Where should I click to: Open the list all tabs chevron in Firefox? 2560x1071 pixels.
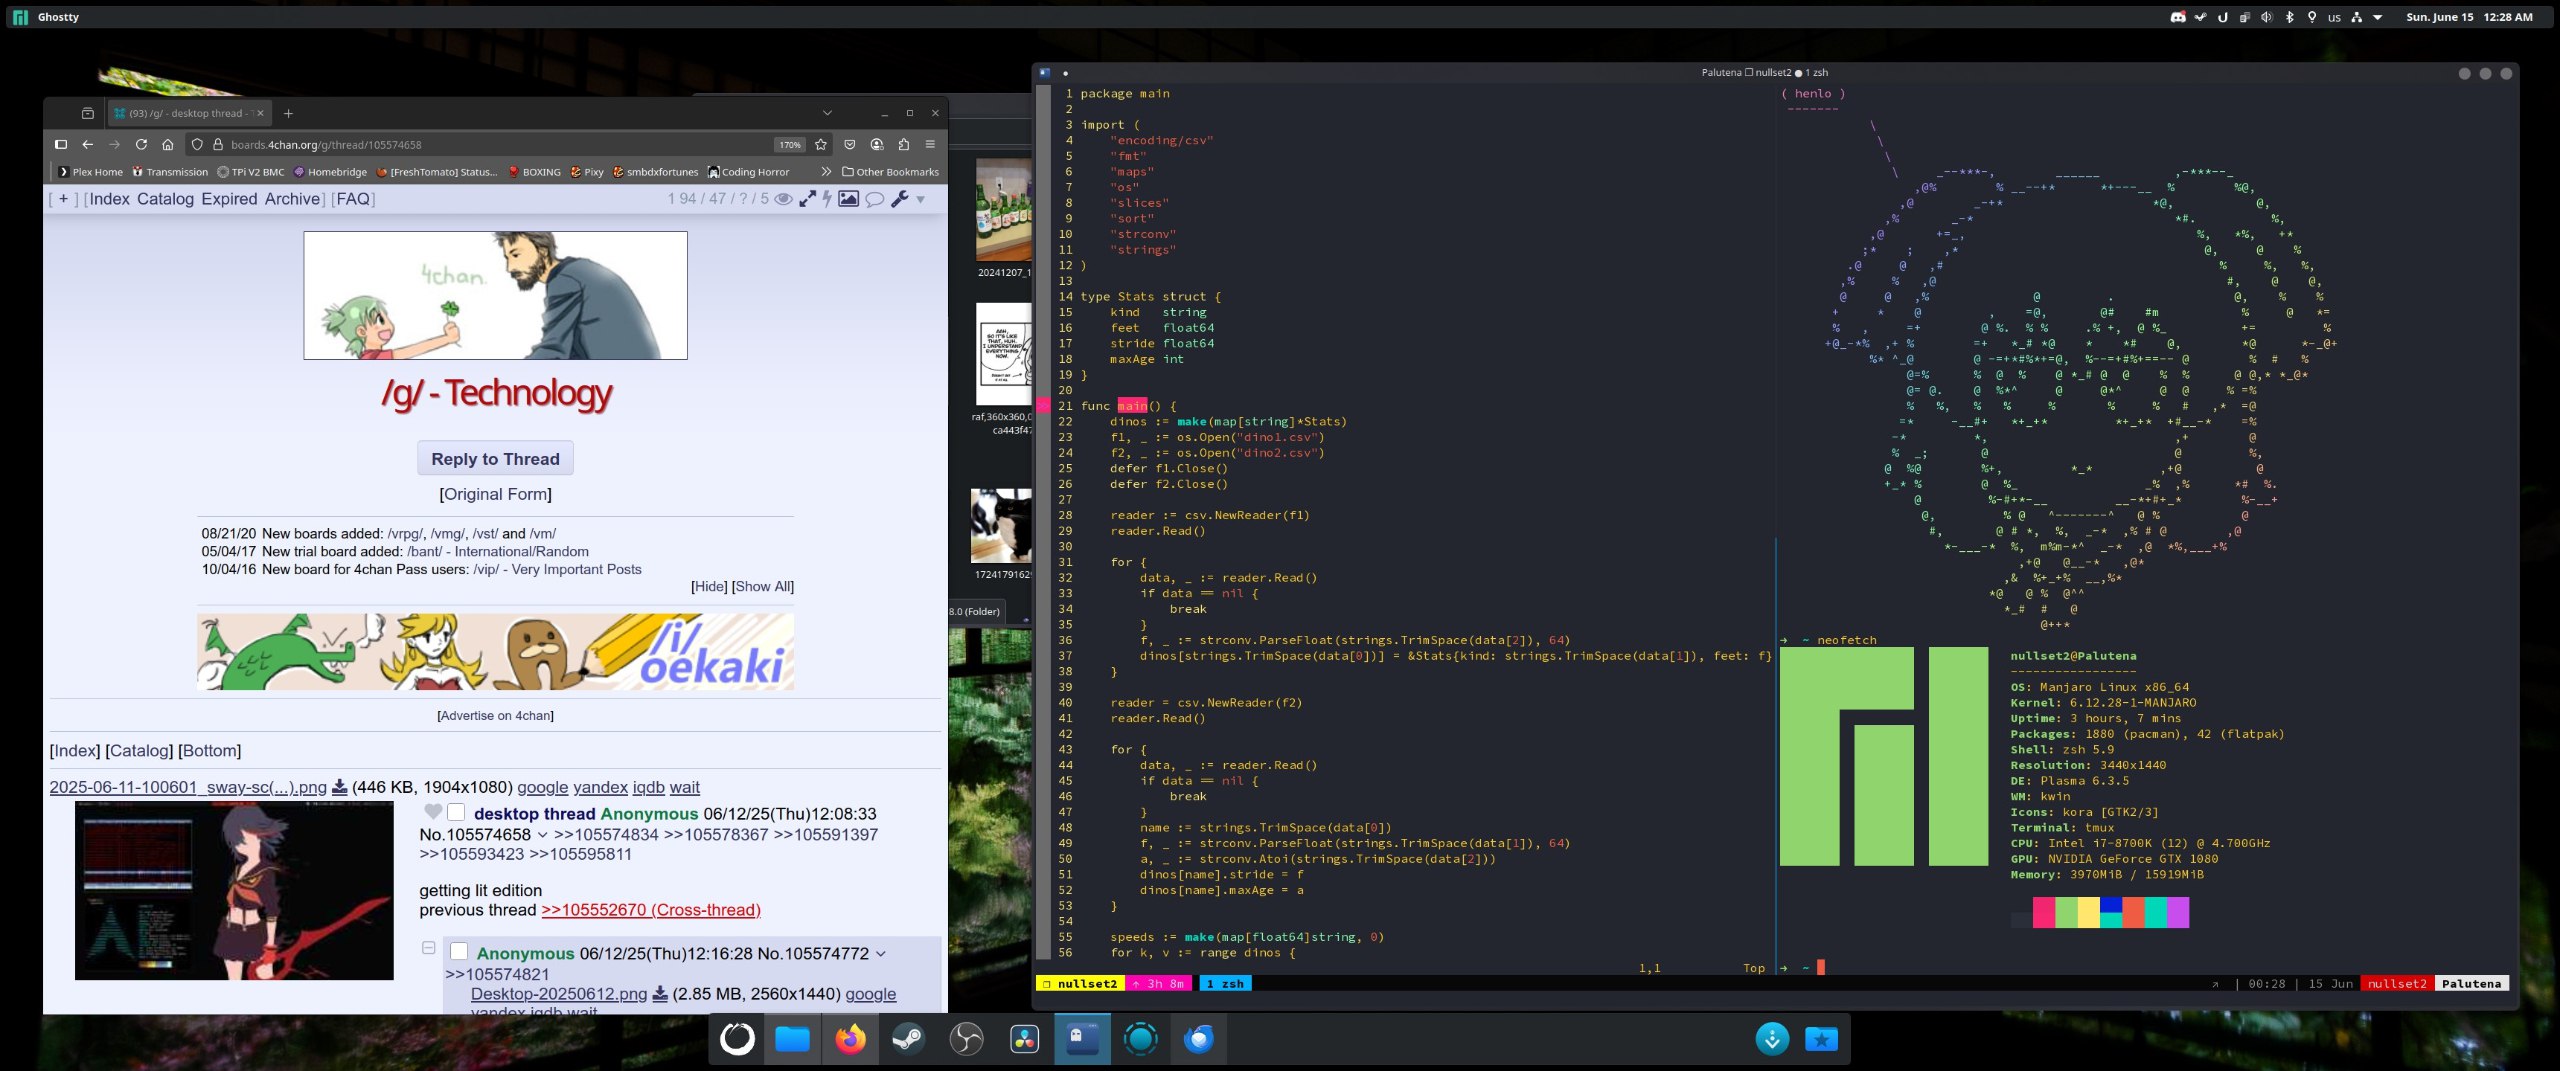pyautogui.click(x=827, y=113)
